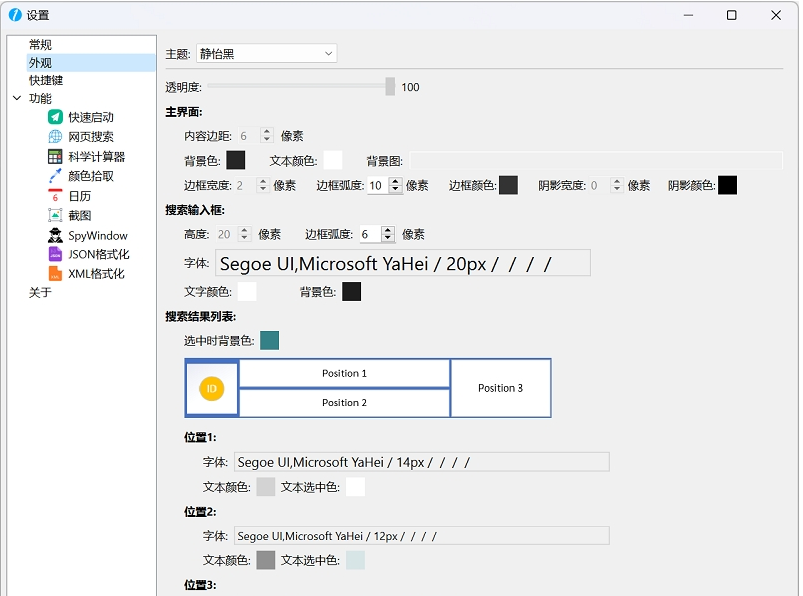Click the XML格式化 orange file icon
The height and width of the screenshot is (596, 803).
[55, 274]
